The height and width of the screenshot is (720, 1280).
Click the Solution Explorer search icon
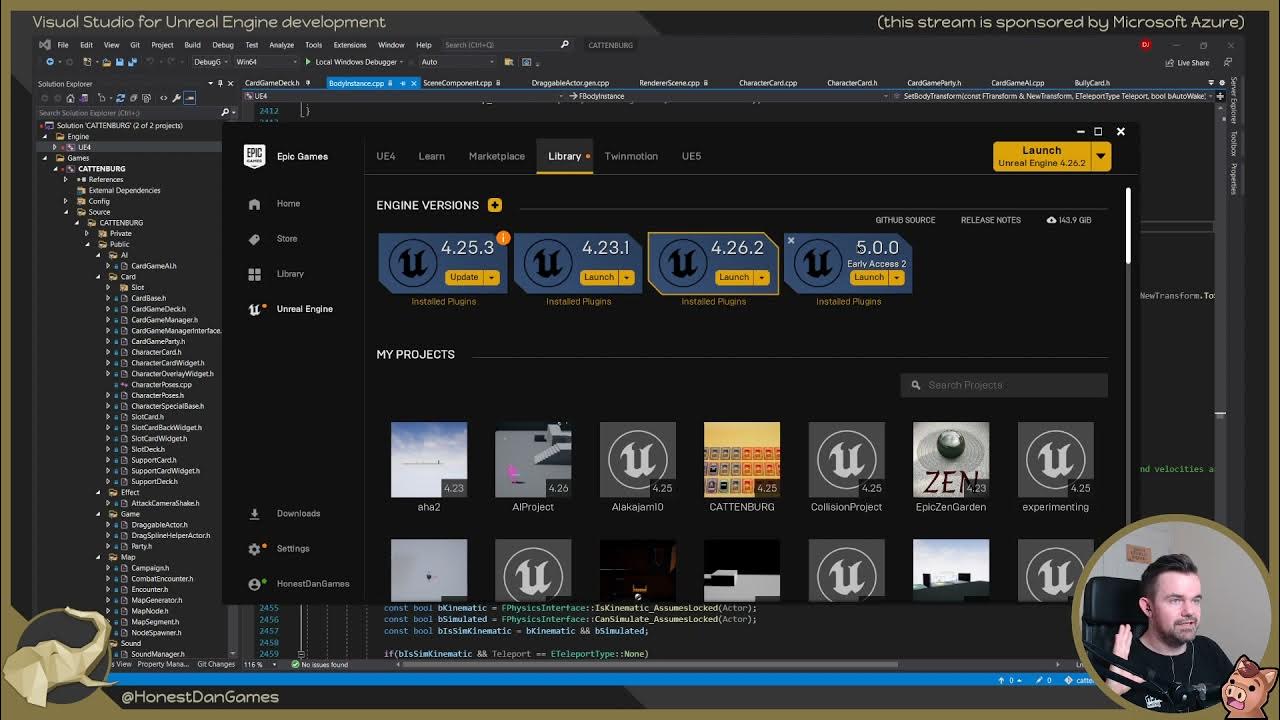224,113
